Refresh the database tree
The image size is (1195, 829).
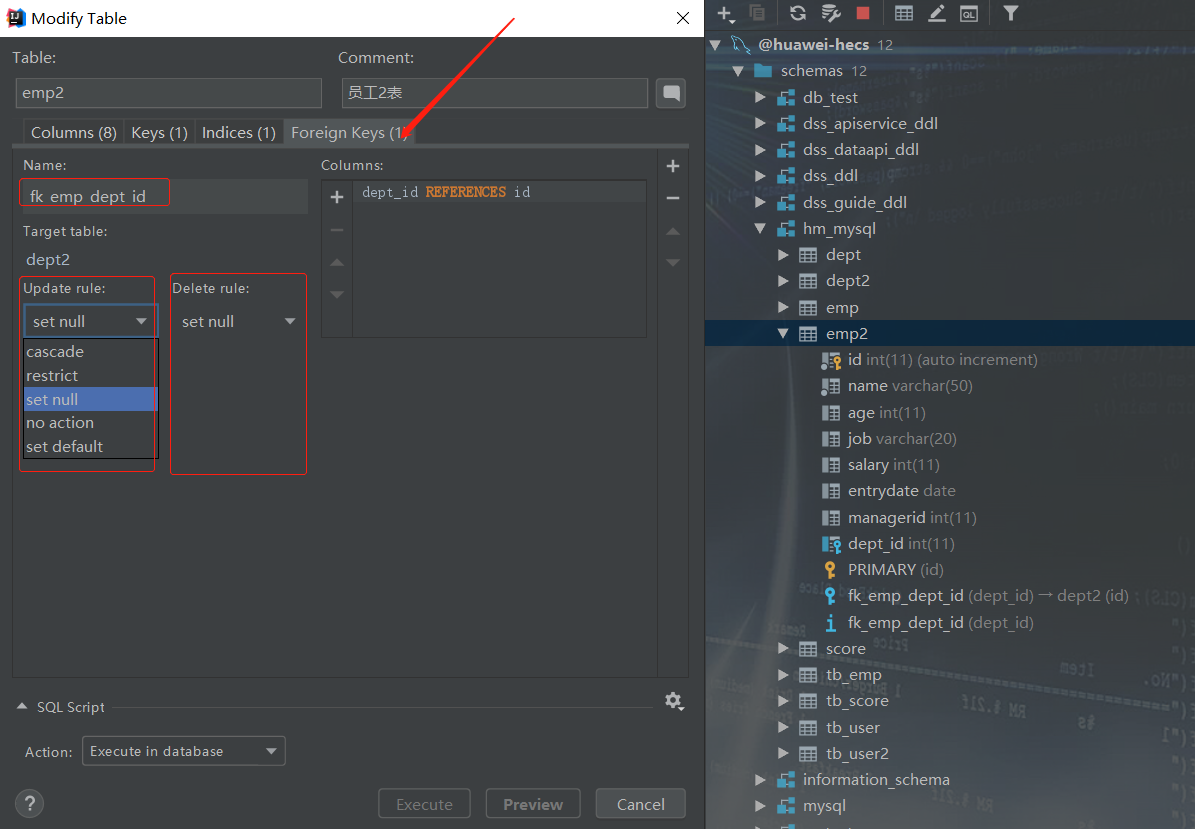[x=798, y=13]
